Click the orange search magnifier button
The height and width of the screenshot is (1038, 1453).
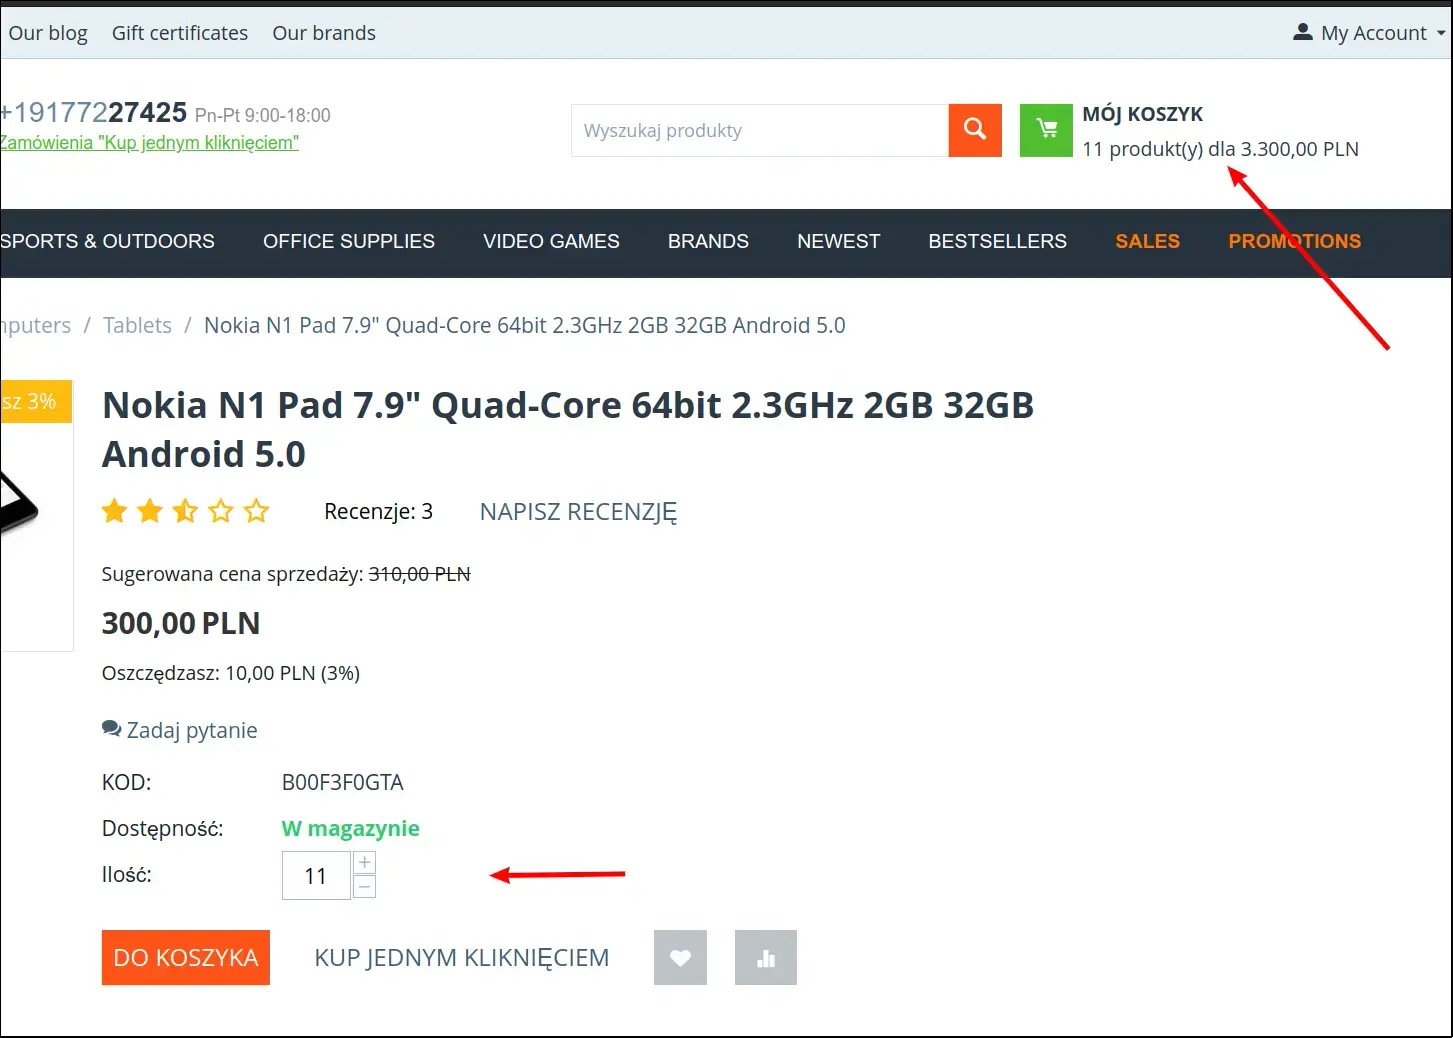975,130
